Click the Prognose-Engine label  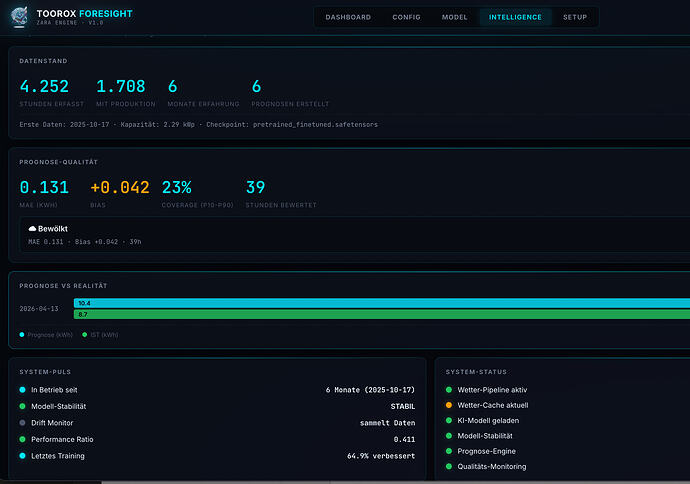click(x=486, y=451)
